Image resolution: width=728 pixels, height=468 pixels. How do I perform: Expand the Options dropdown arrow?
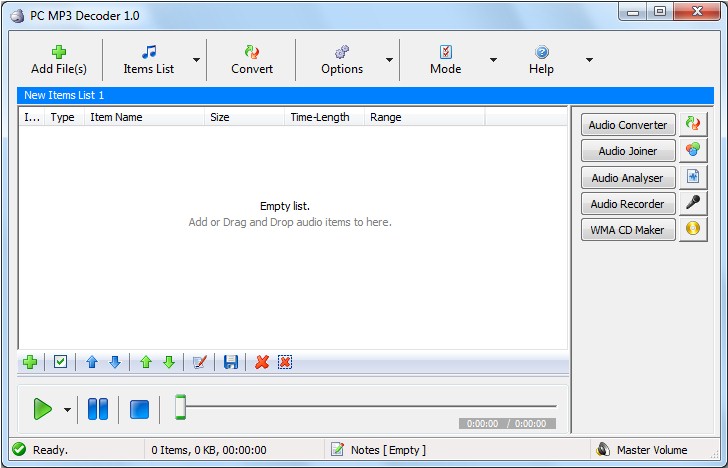(x=390, y=60)
